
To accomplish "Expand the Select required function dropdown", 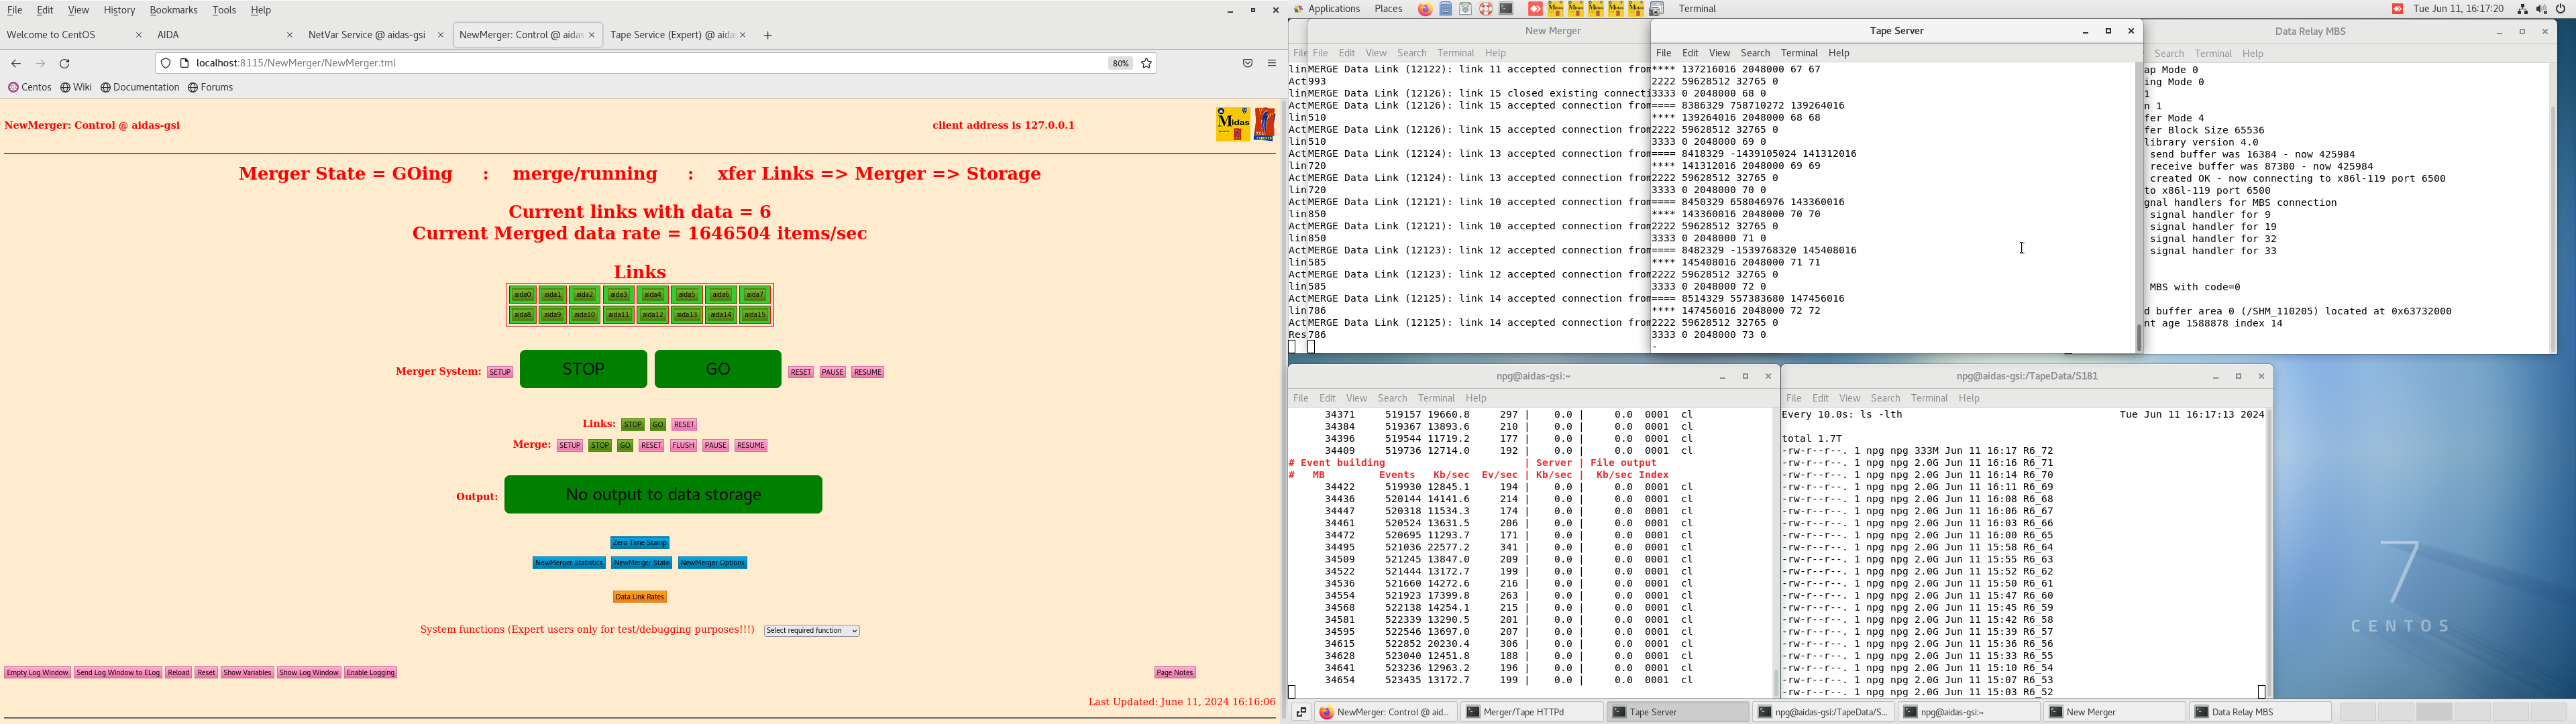I will pyautogui.click(x=812, y=631).
